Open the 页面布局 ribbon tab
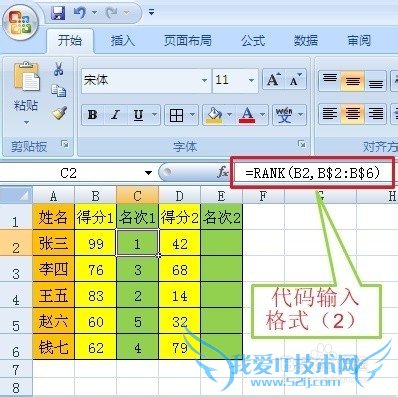 click(x=188, y=41)
